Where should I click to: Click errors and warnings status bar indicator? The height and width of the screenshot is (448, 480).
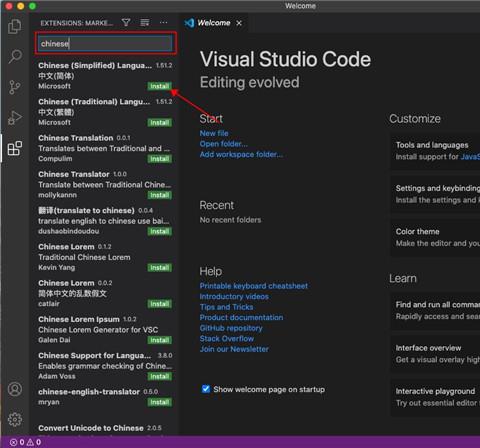[x=26, y=442]
